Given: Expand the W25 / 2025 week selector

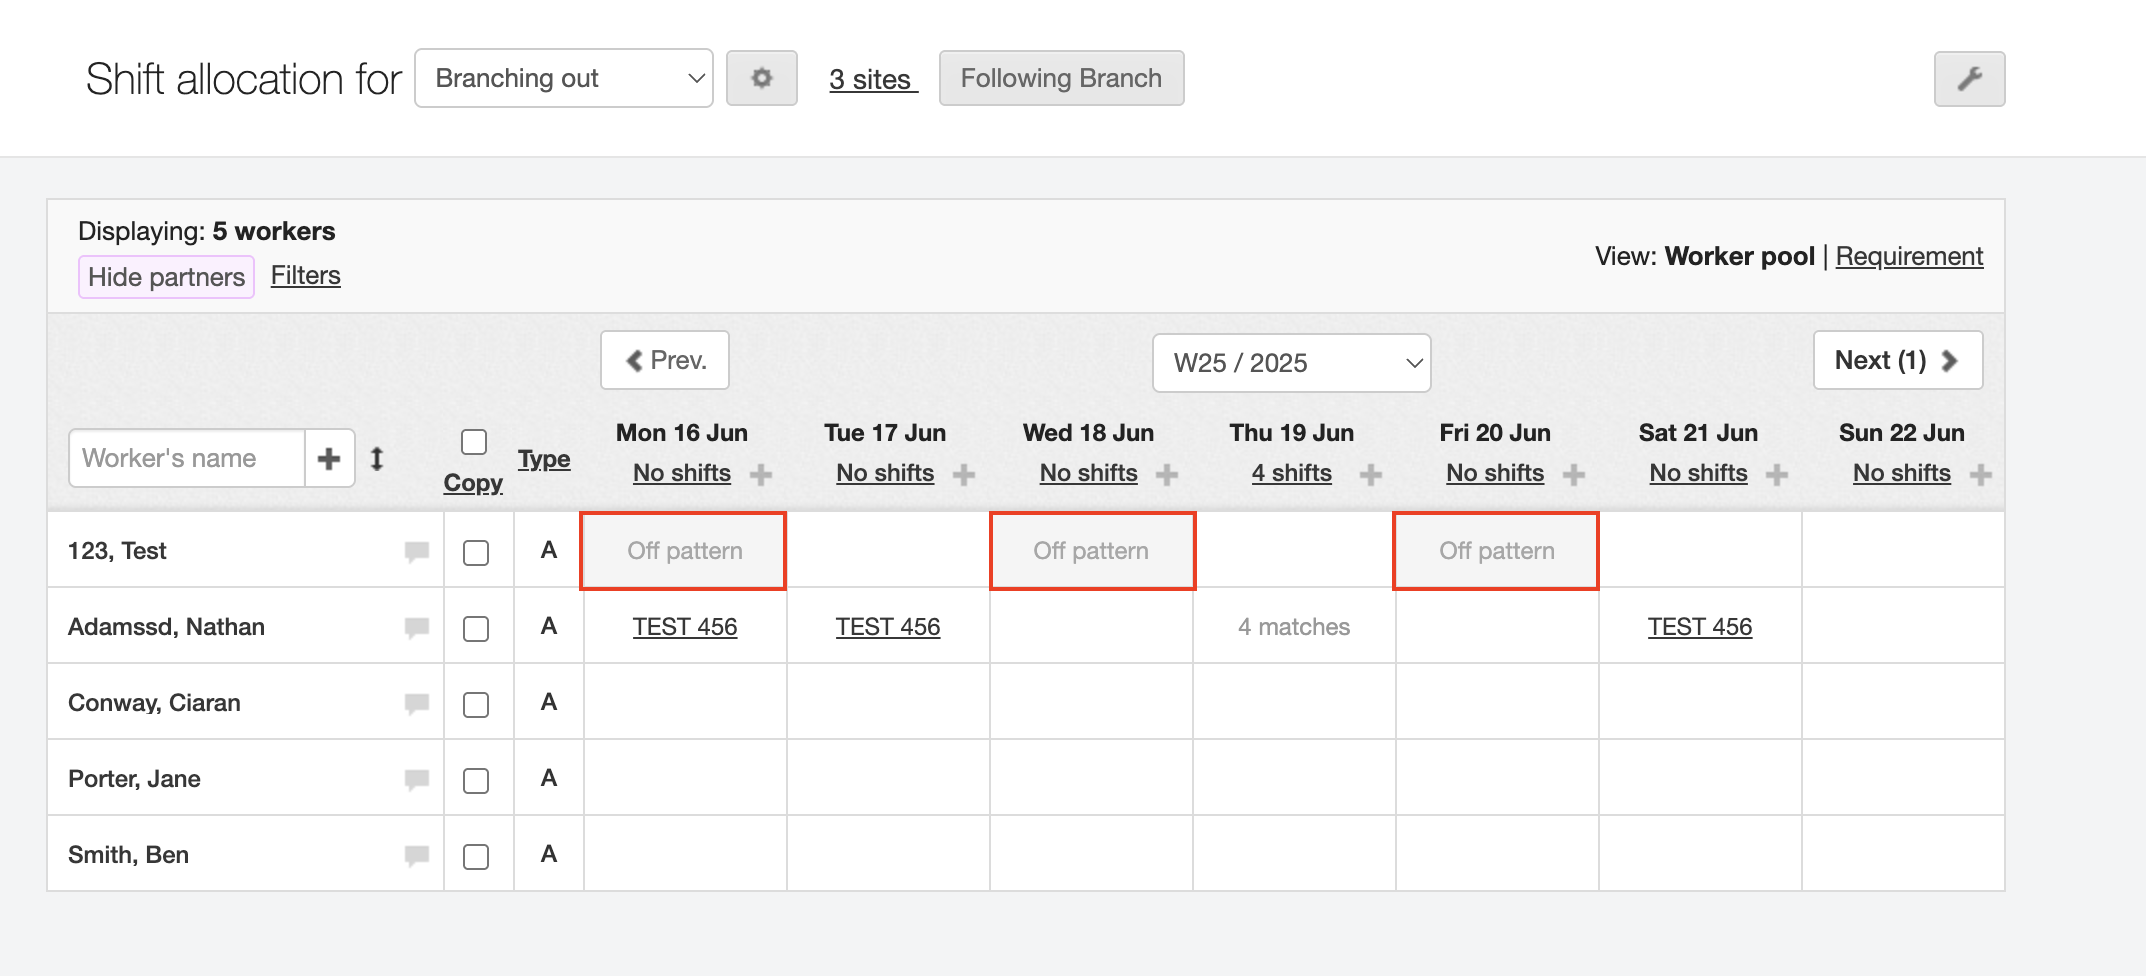Looking at the screenshot, I should tap(1291, 363).
